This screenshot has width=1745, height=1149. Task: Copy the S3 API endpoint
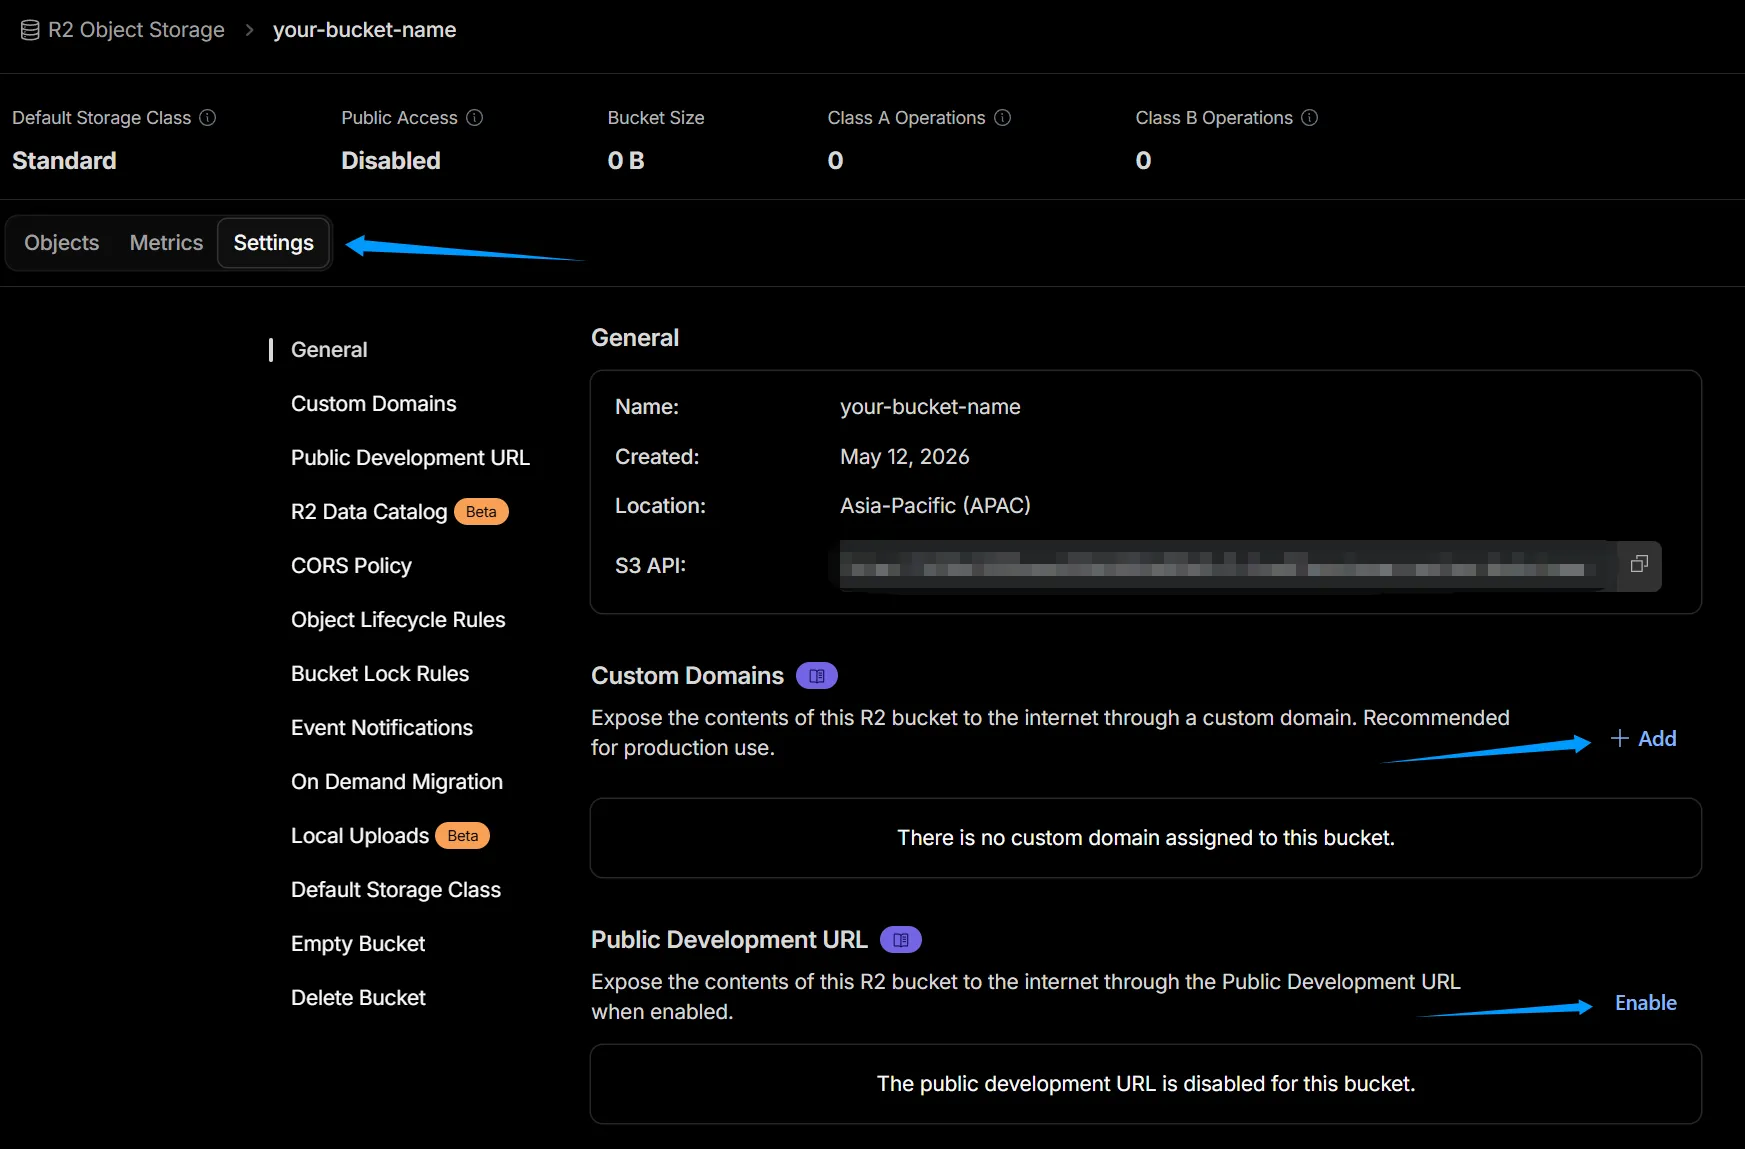coord(1639,565)
